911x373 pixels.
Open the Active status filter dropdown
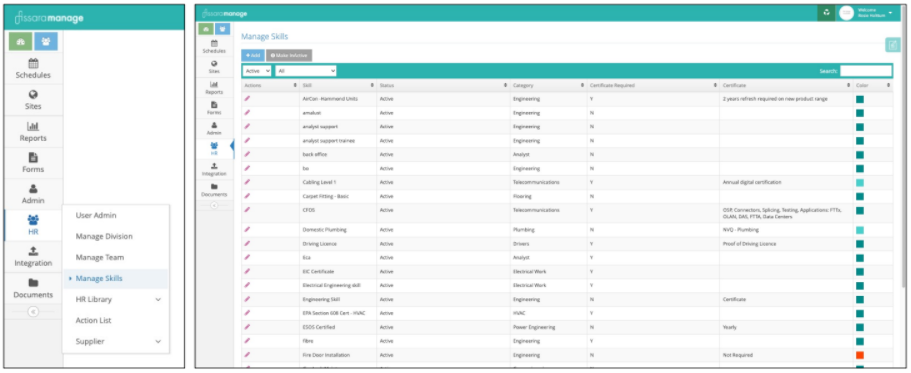click(x=257, y=70)
